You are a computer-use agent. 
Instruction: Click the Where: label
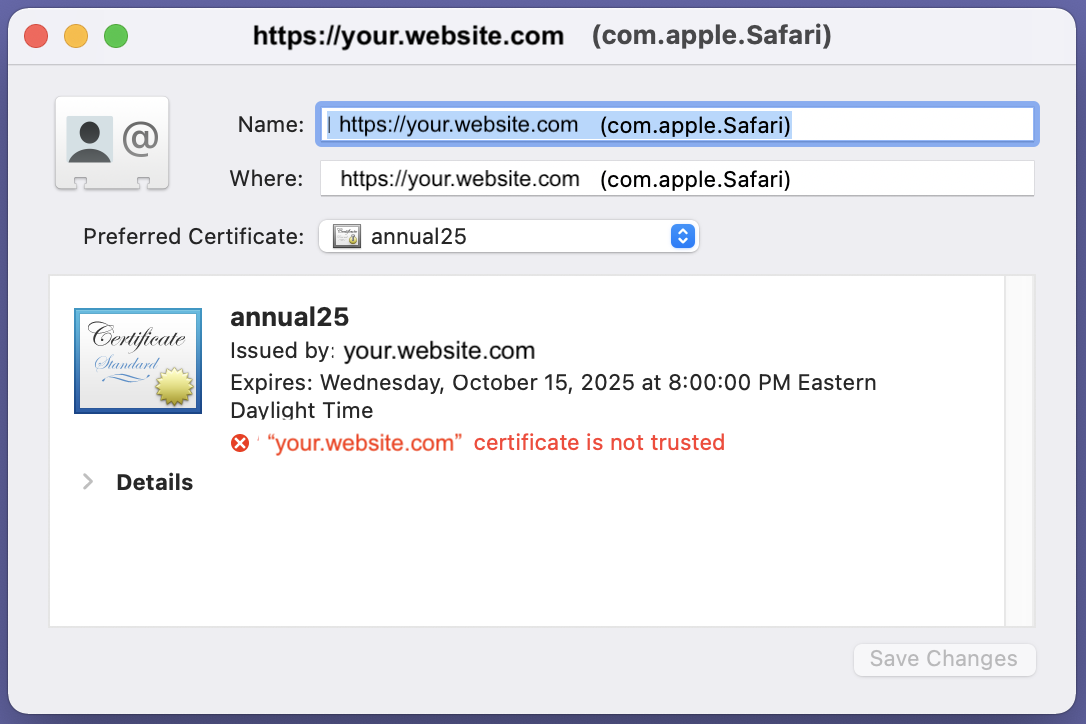267,179
